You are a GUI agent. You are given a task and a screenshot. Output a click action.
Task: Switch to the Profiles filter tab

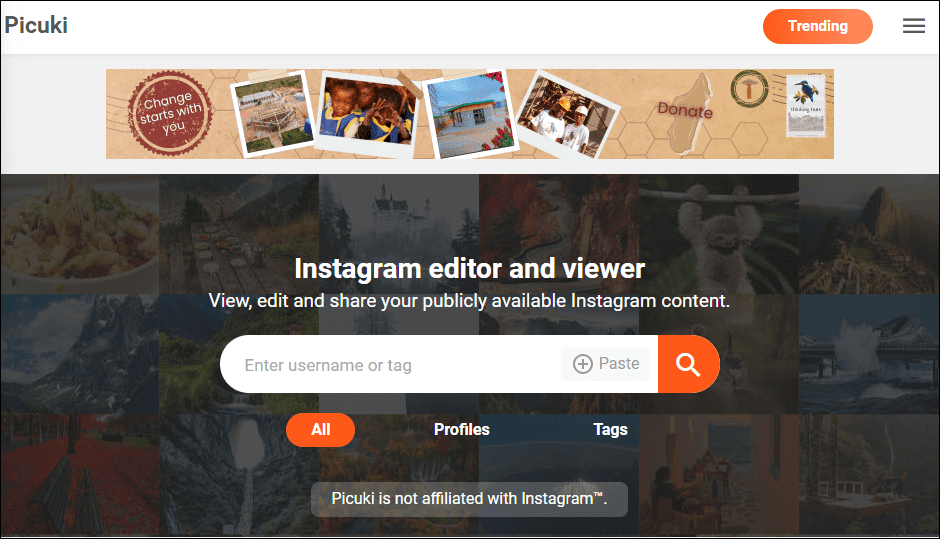(x=462, y=429)
